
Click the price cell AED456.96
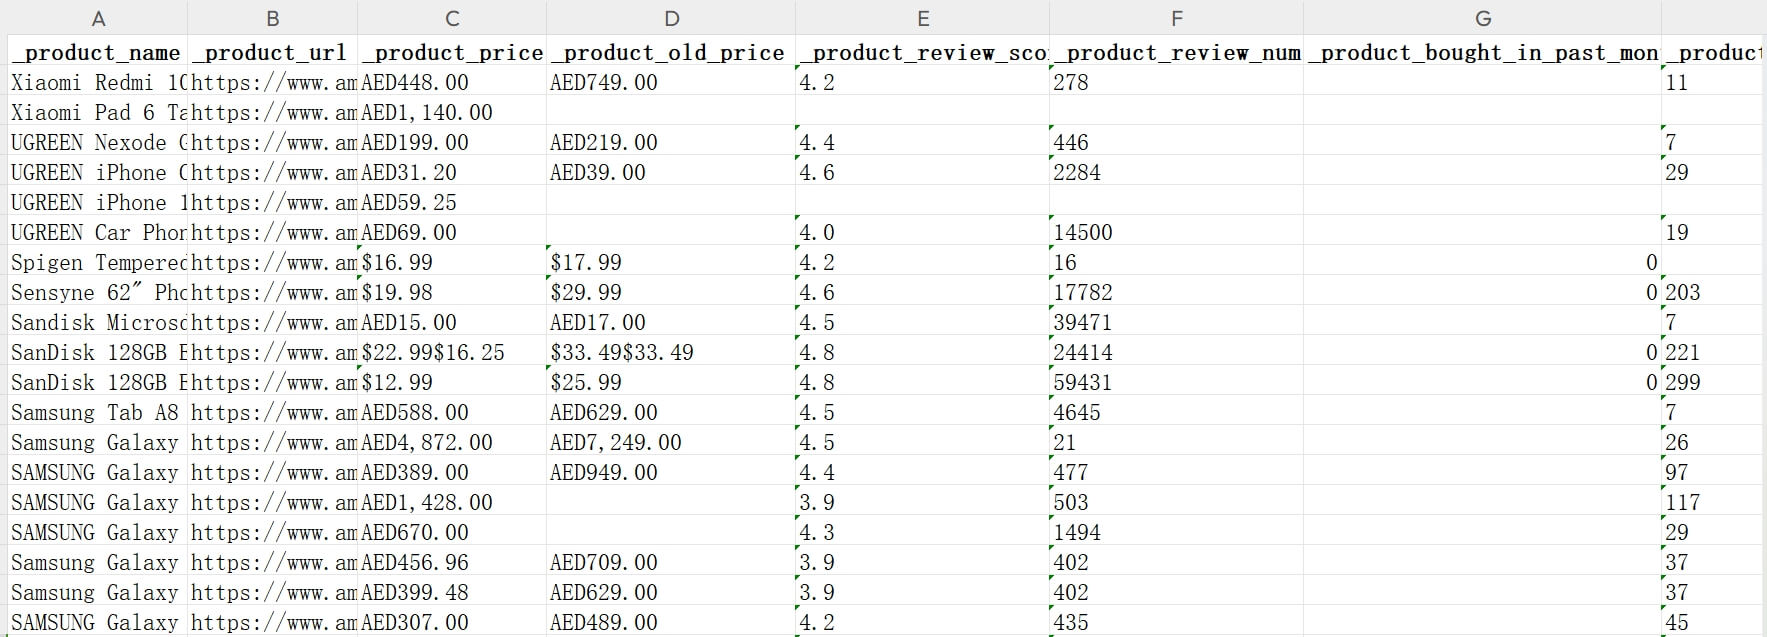click(452, 562)
